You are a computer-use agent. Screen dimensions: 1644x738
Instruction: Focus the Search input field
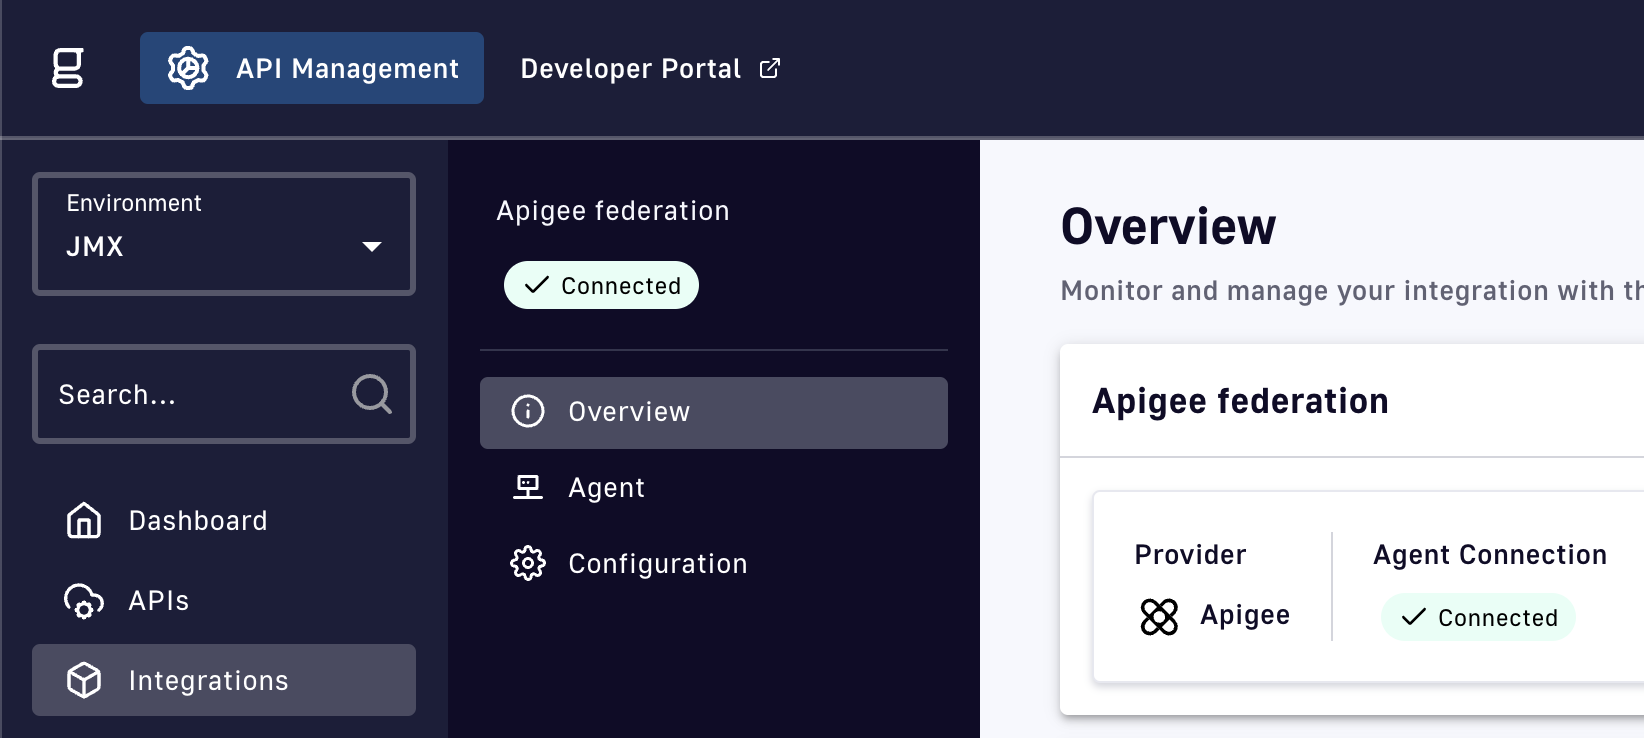click(x=195, y=394)
